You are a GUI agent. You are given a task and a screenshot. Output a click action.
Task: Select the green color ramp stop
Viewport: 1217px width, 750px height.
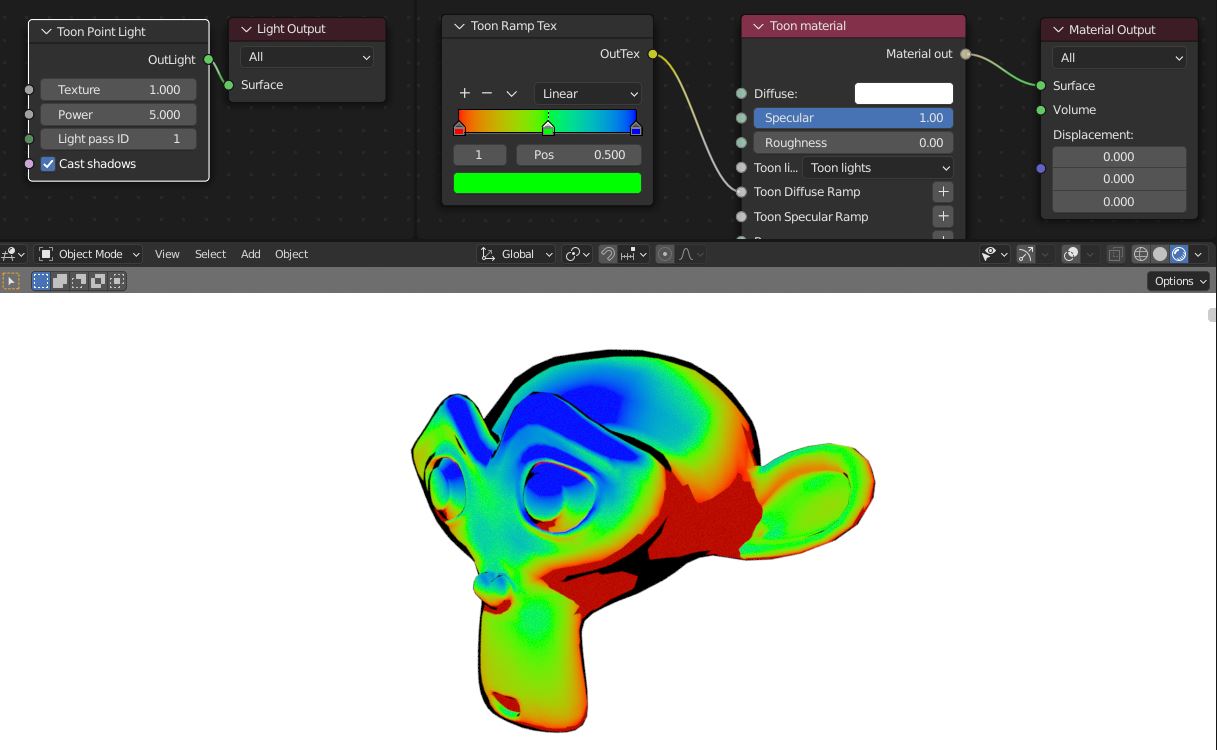tap(548, 128)
